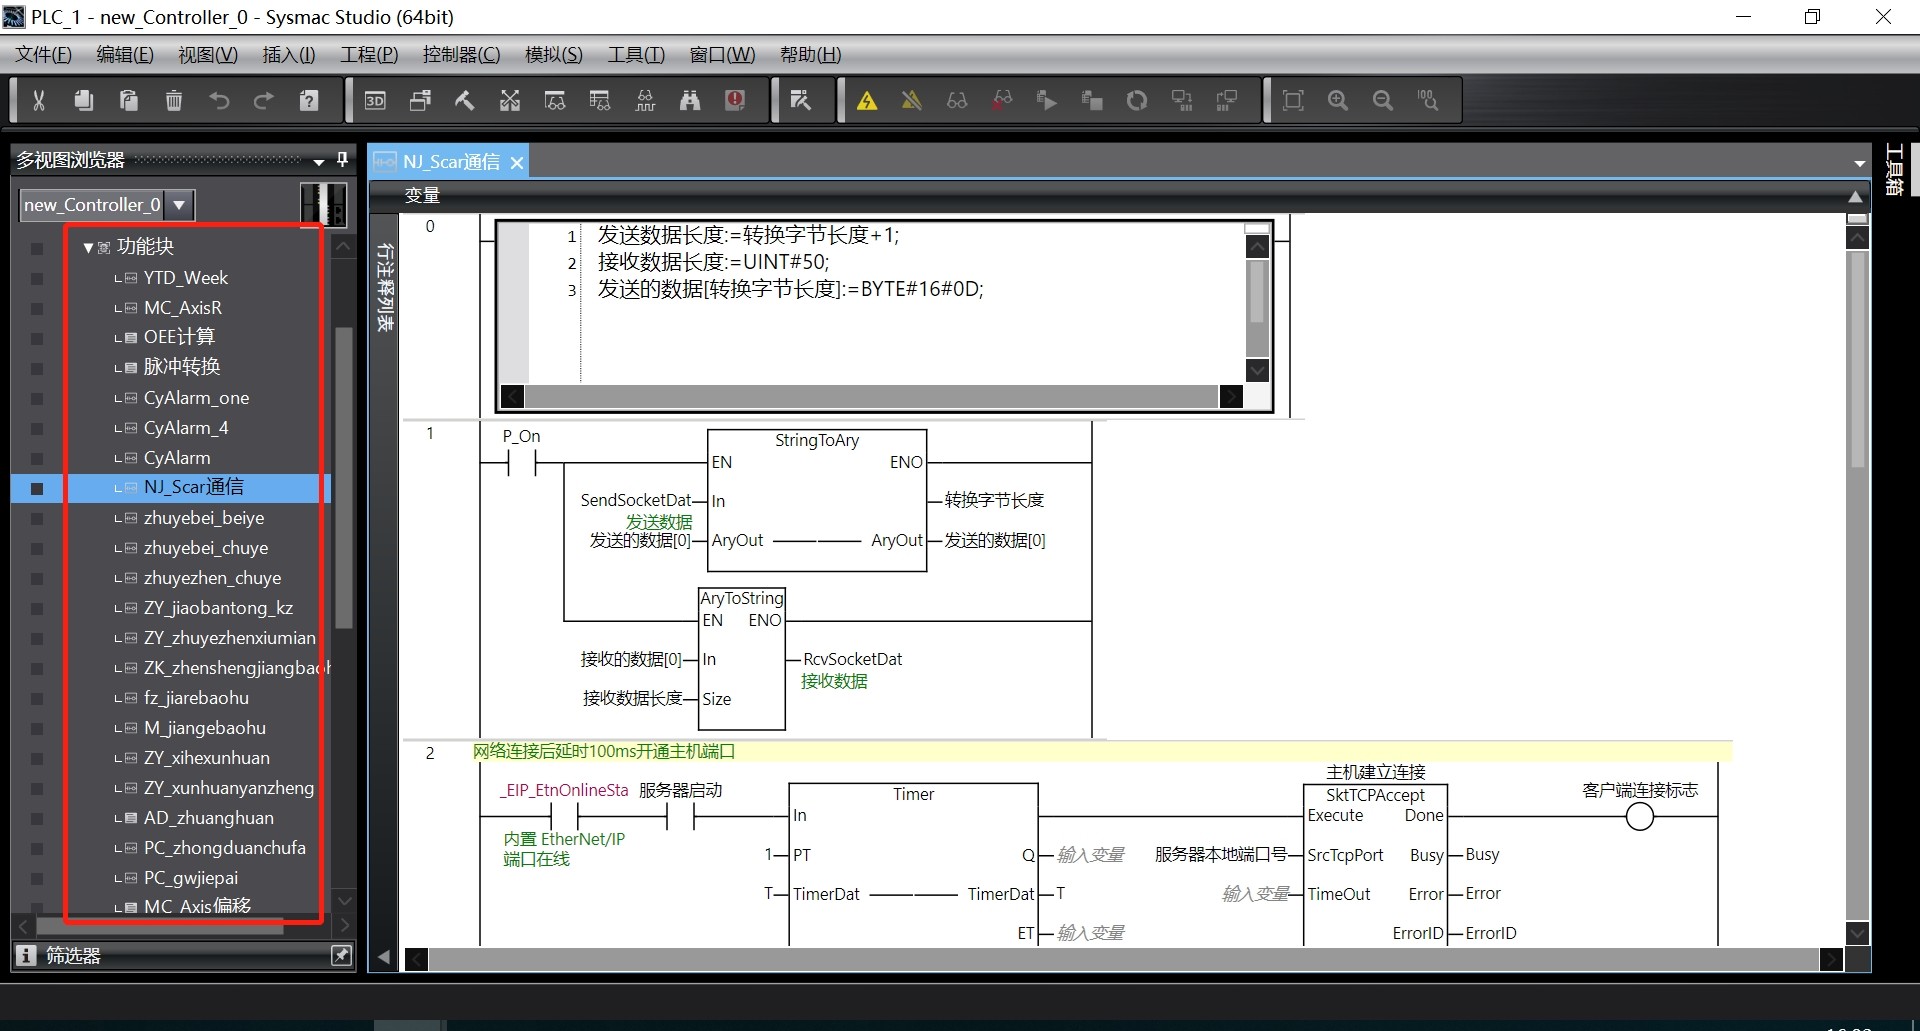Open the 文件(F) menu

tap(44, 55)
